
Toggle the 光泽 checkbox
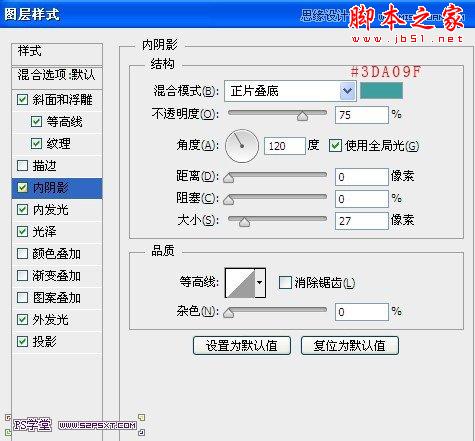pyautogui.click(x=22, y=231)
